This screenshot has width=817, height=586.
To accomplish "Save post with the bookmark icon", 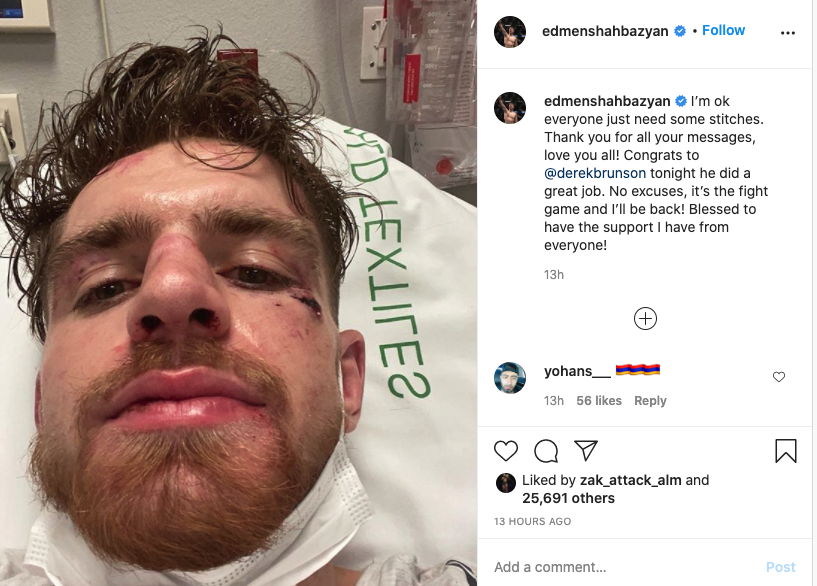I will tap(785, 451).
